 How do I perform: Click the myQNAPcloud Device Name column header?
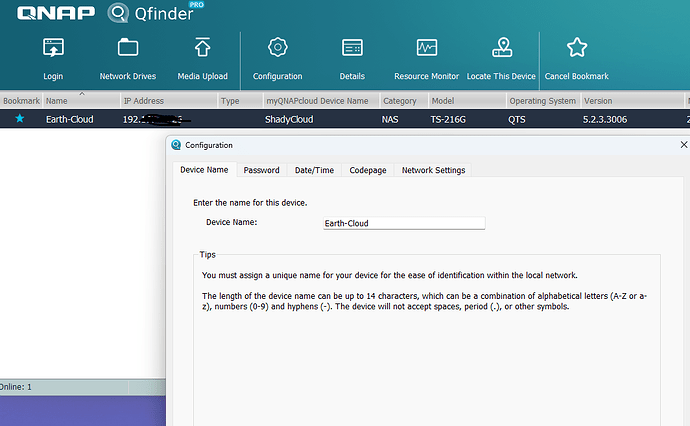(321, 101)
